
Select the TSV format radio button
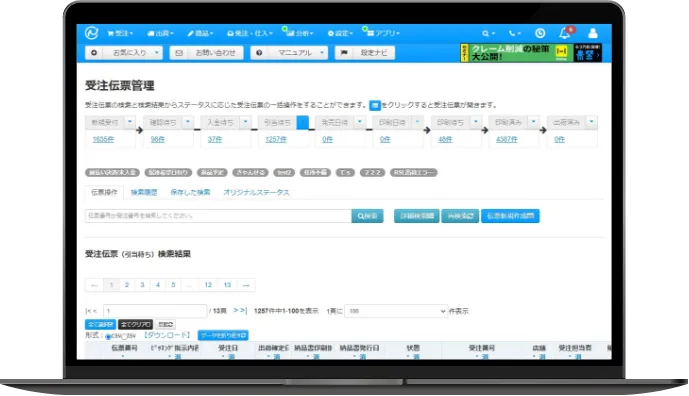coord(124,337)
